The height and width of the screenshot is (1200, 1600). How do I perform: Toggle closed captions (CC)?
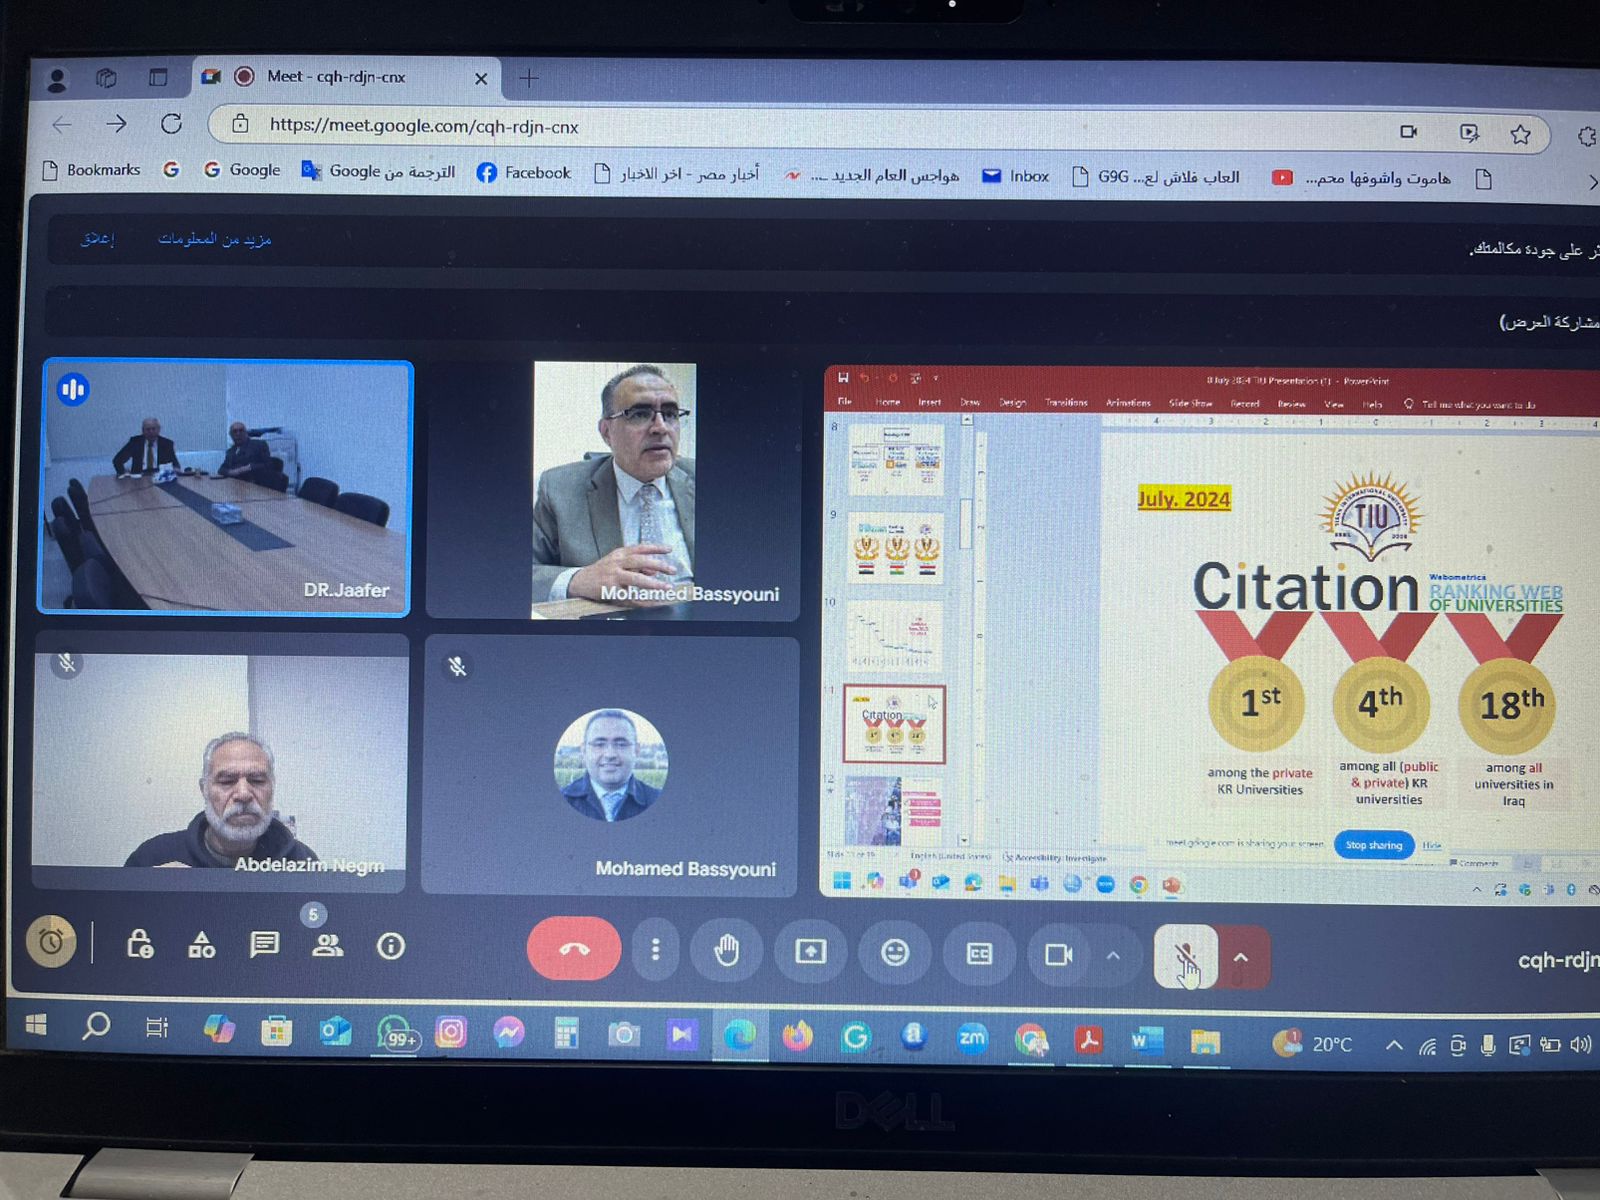click(x=979, y=954)
